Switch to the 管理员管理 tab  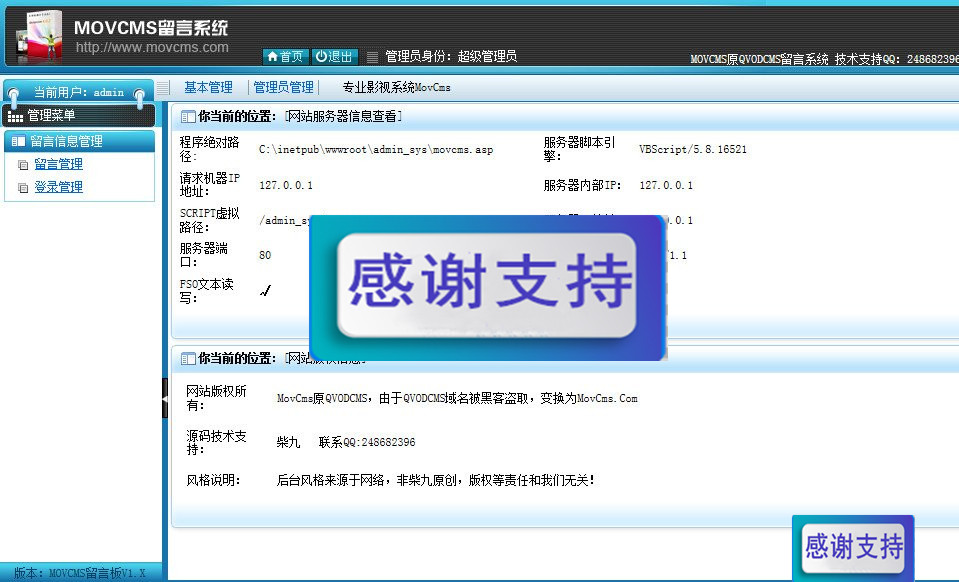(284, 87)
